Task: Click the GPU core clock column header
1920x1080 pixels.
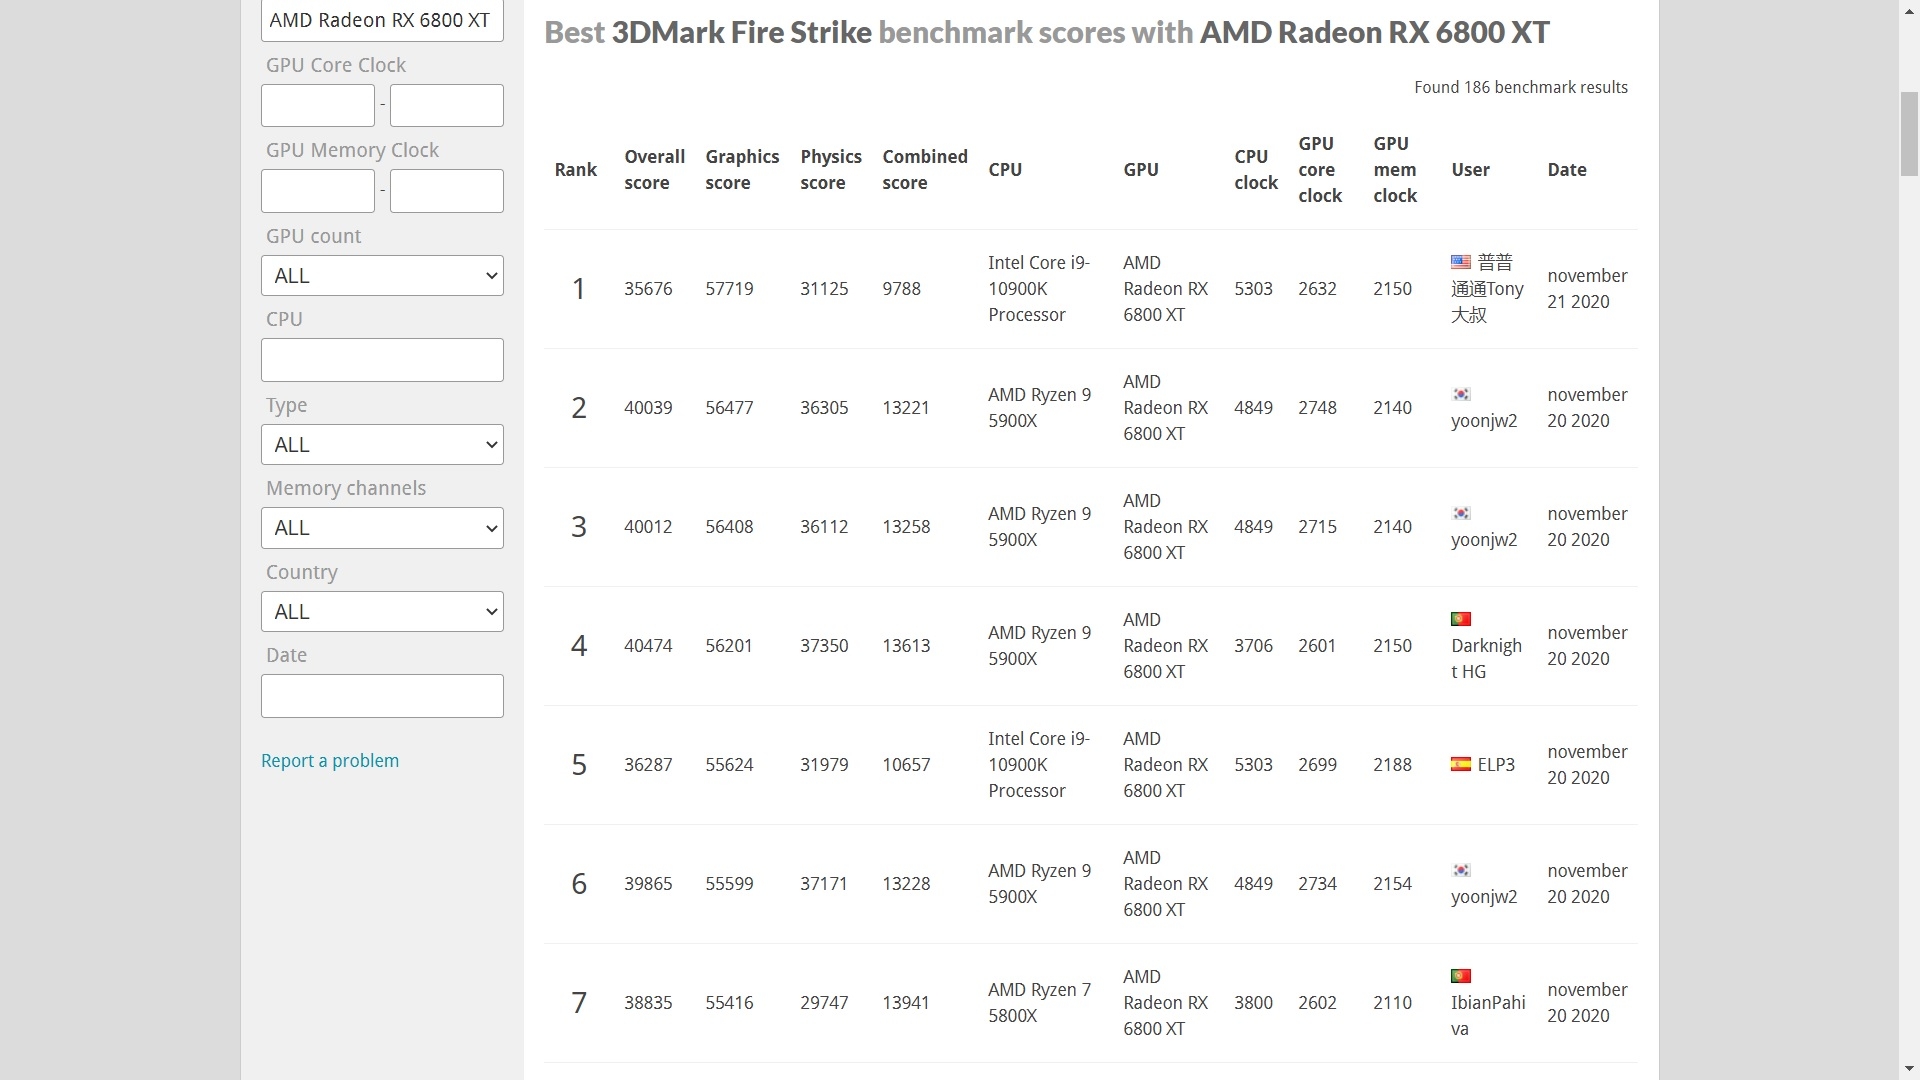Action: [1320, 170]
